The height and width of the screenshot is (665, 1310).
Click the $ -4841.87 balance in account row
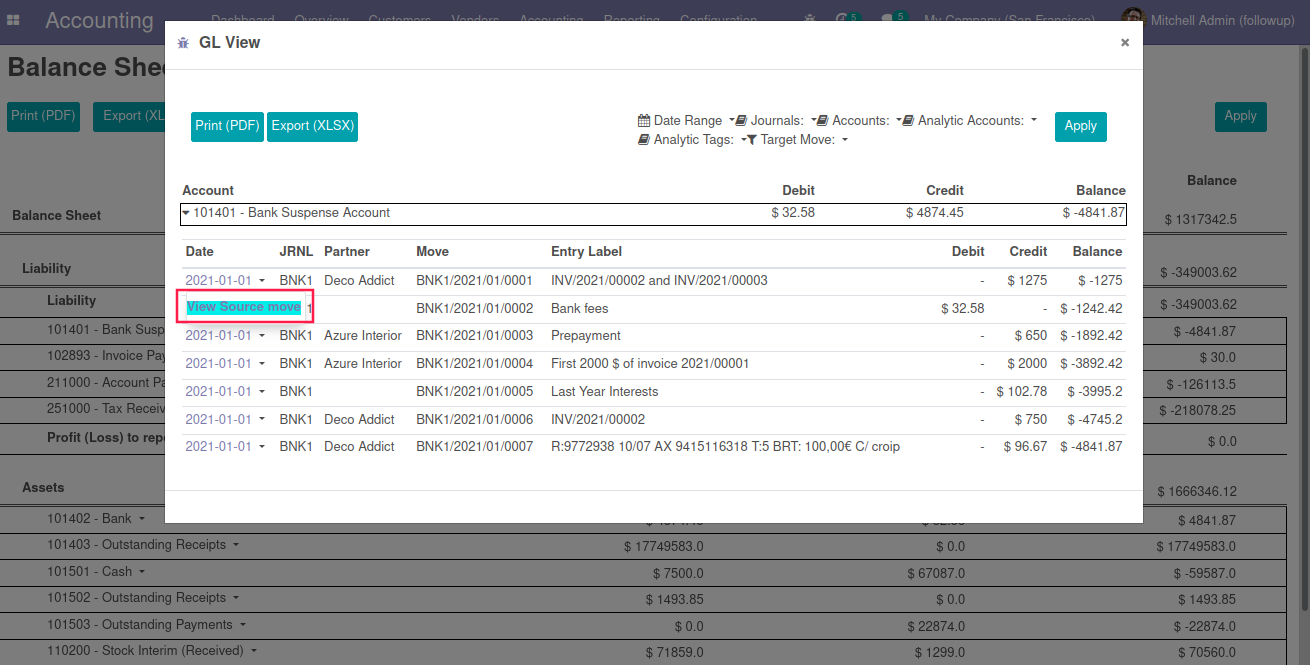tap(1094, 213)
